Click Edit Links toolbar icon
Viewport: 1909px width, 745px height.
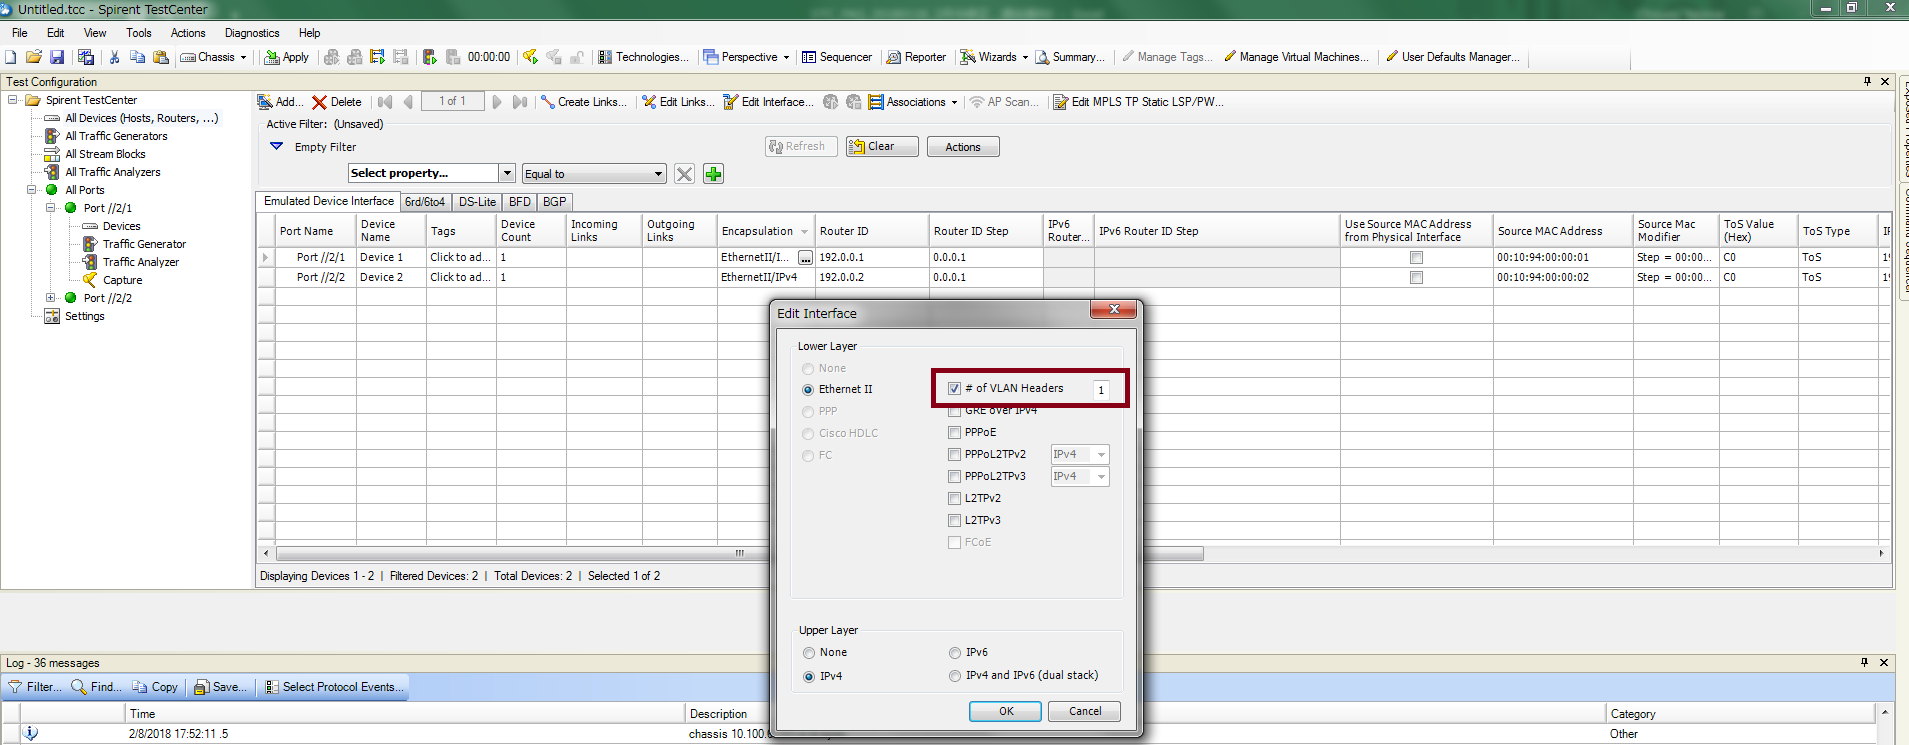point(649,102)
